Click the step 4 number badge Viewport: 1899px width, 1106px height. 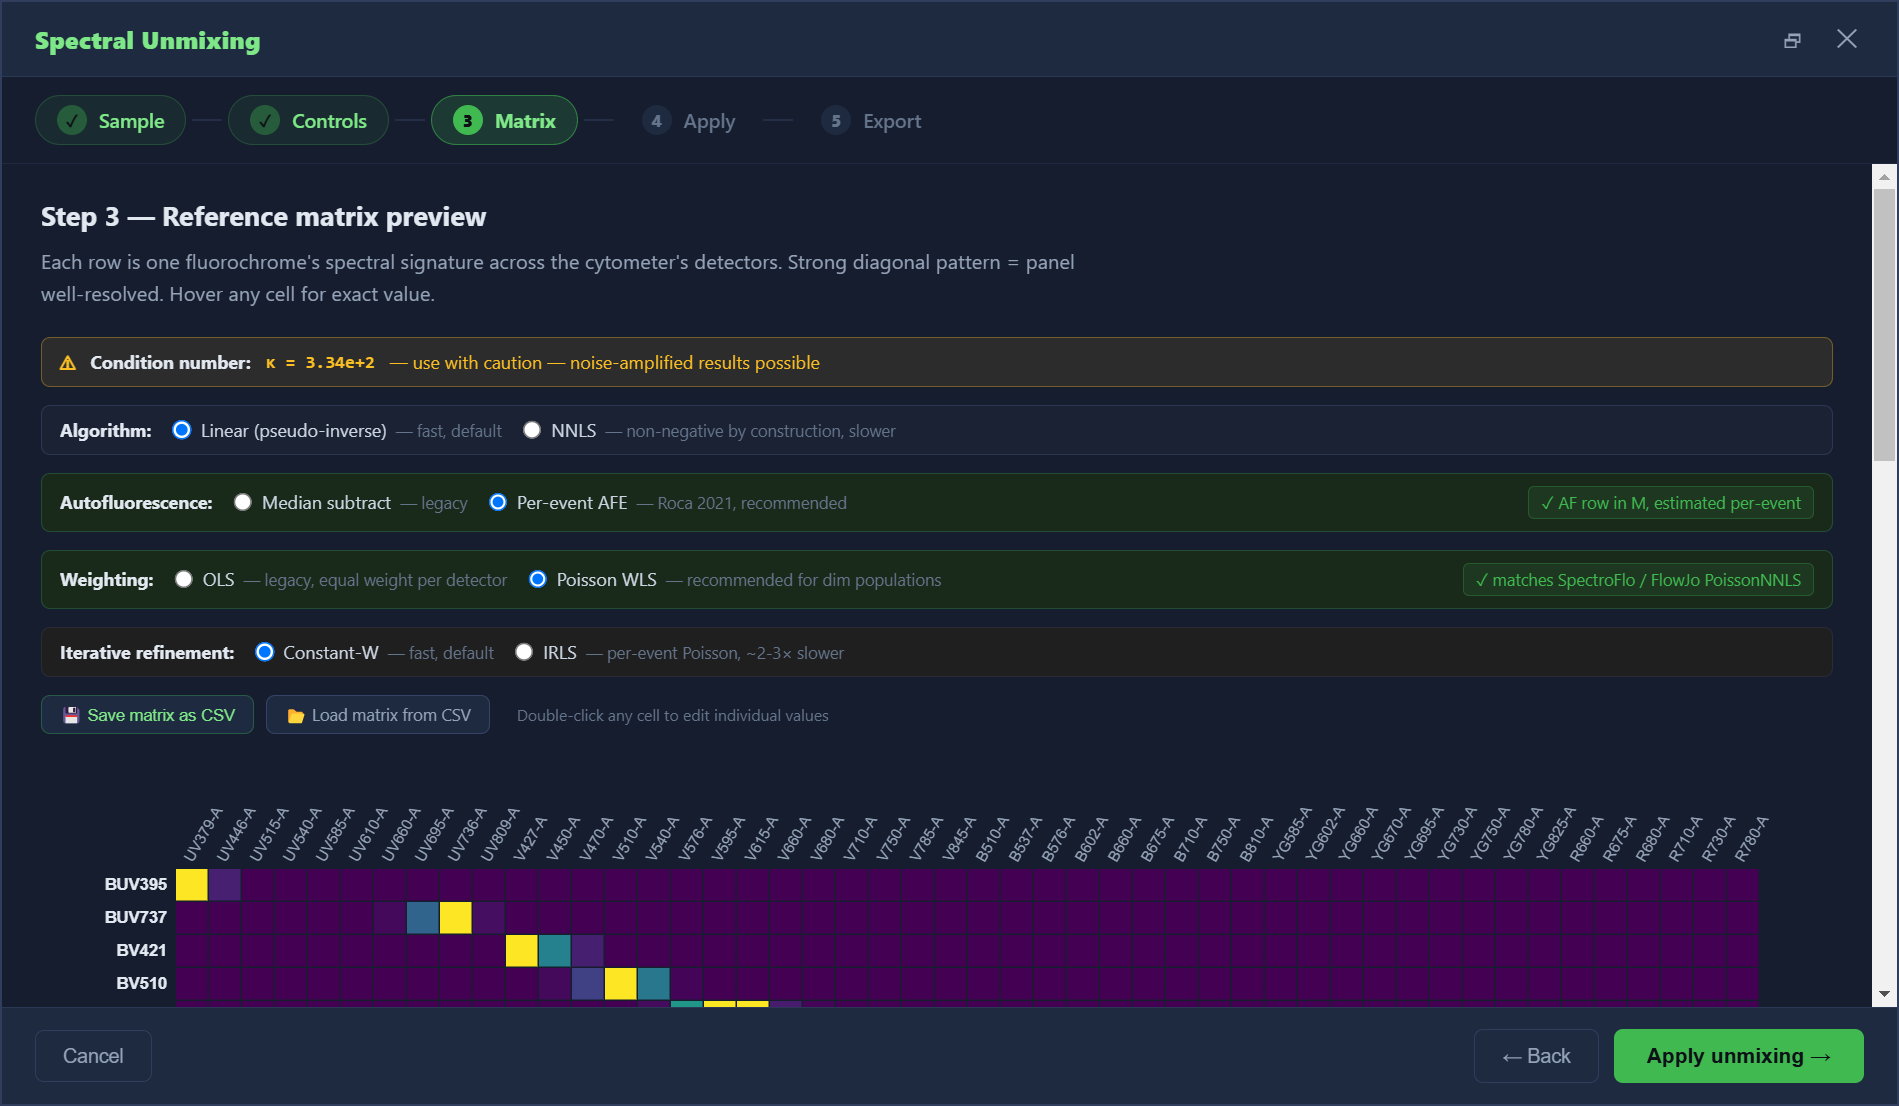(656, 121)
